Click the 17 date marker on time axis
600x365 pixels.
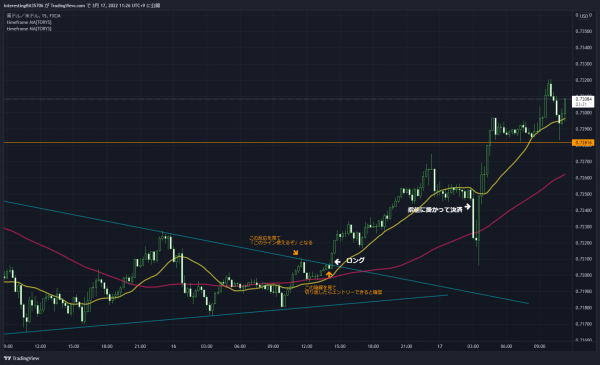440,346
